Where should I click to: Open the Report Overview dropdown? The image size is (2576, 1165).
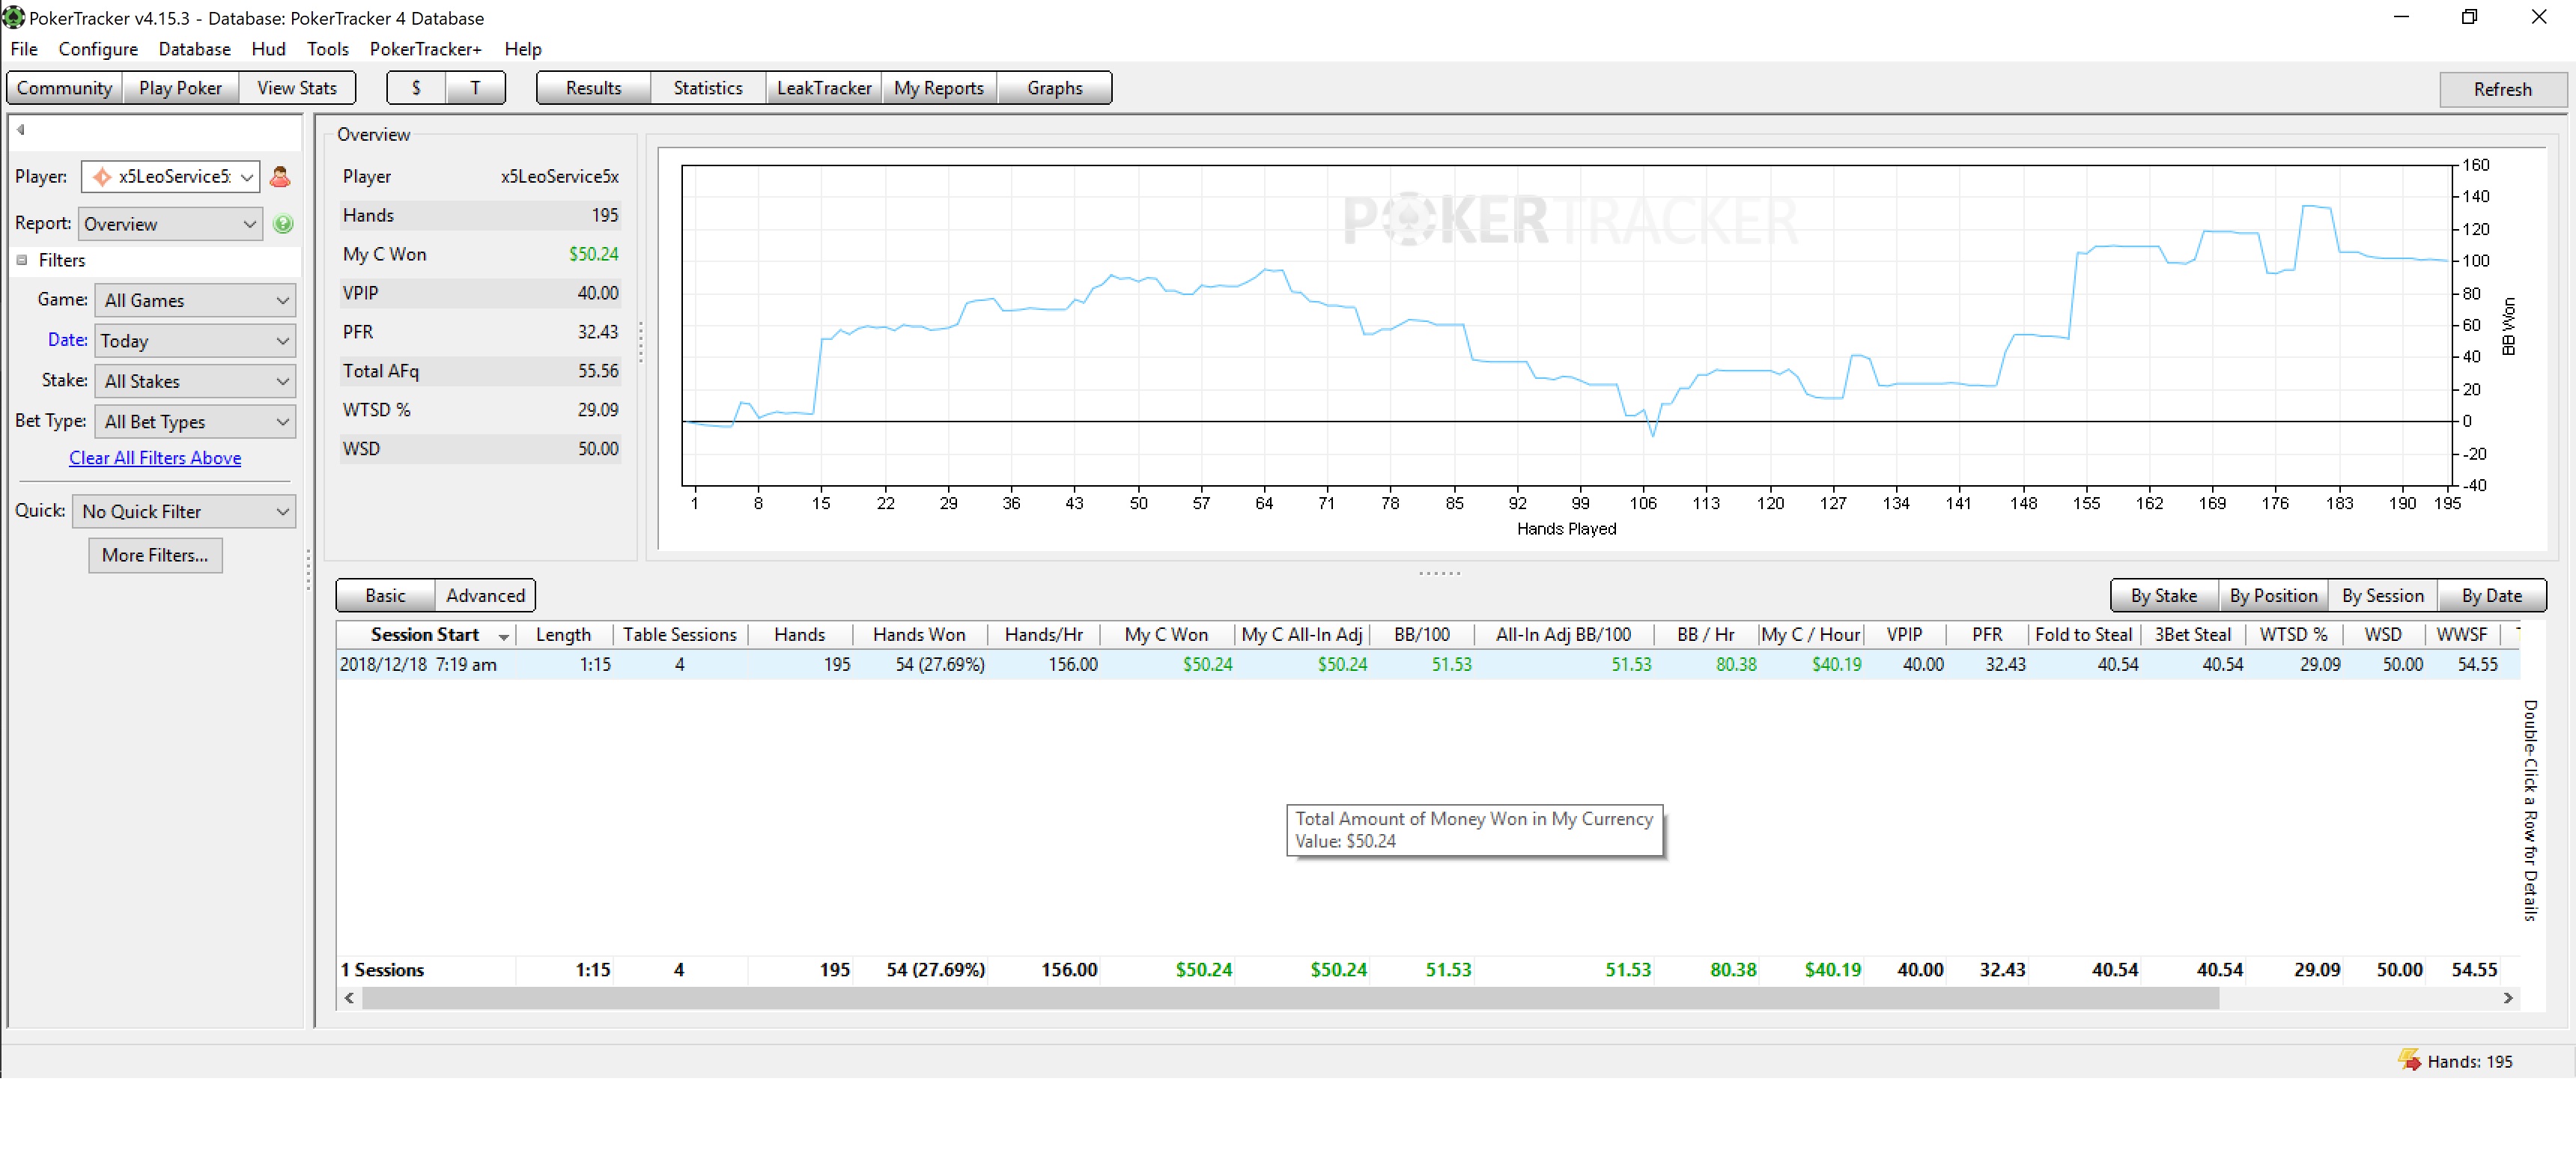[x=170, y=224]
